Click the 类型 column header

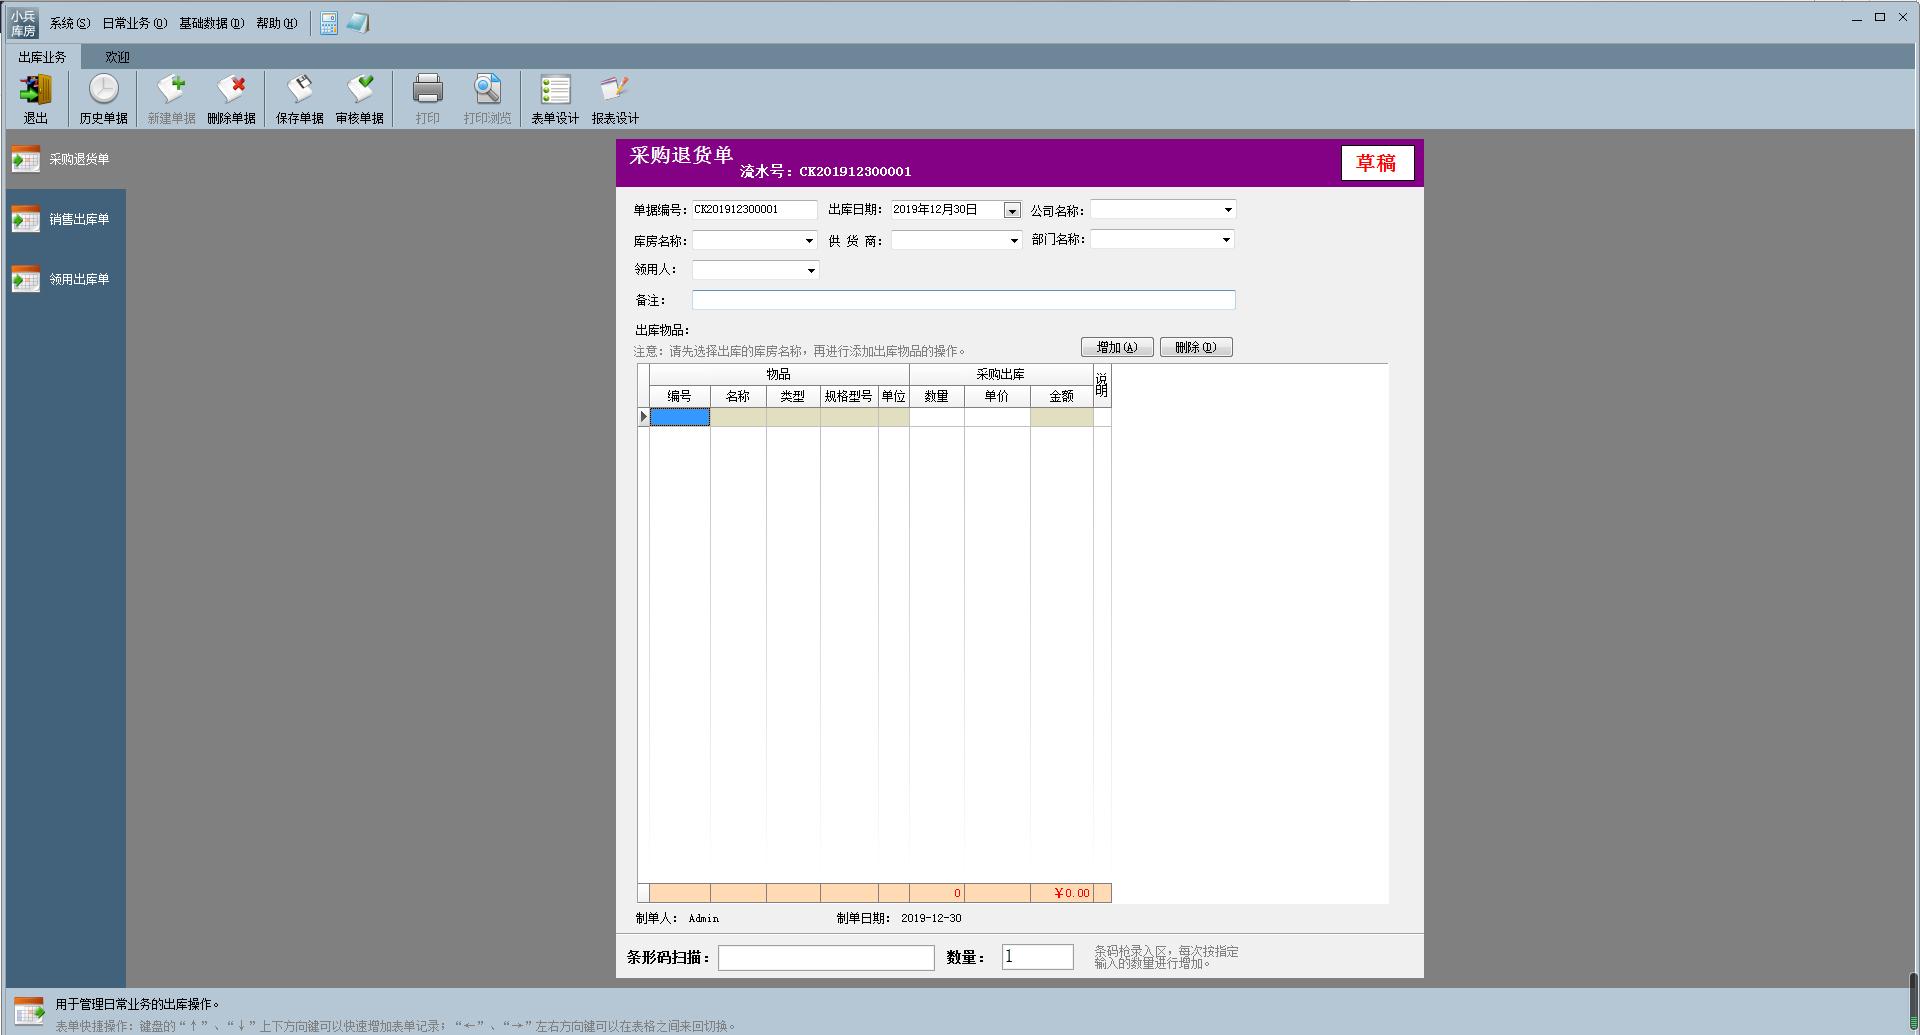click(x=793, y=396)
